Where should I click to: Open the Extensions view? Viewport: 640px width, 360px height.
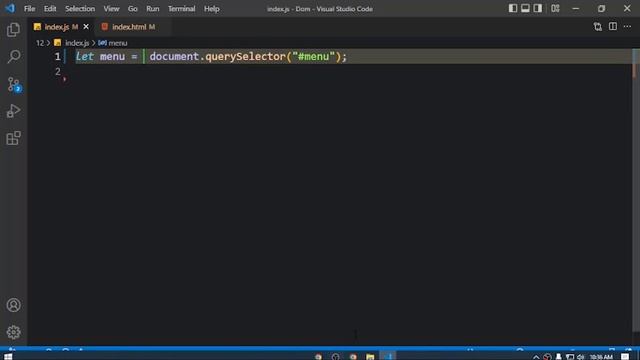pyautogui.click(x=13, y=138)
